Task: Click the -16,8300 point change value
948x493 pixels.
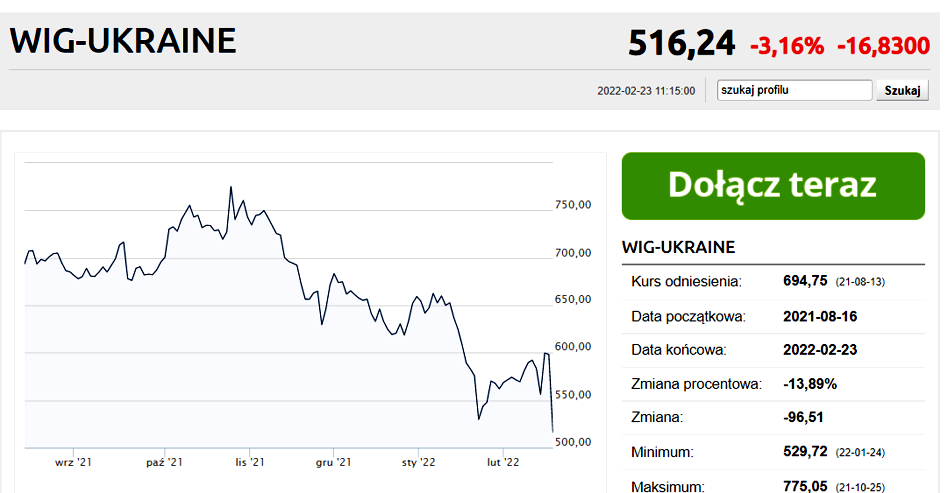Action: coord(883,46)
